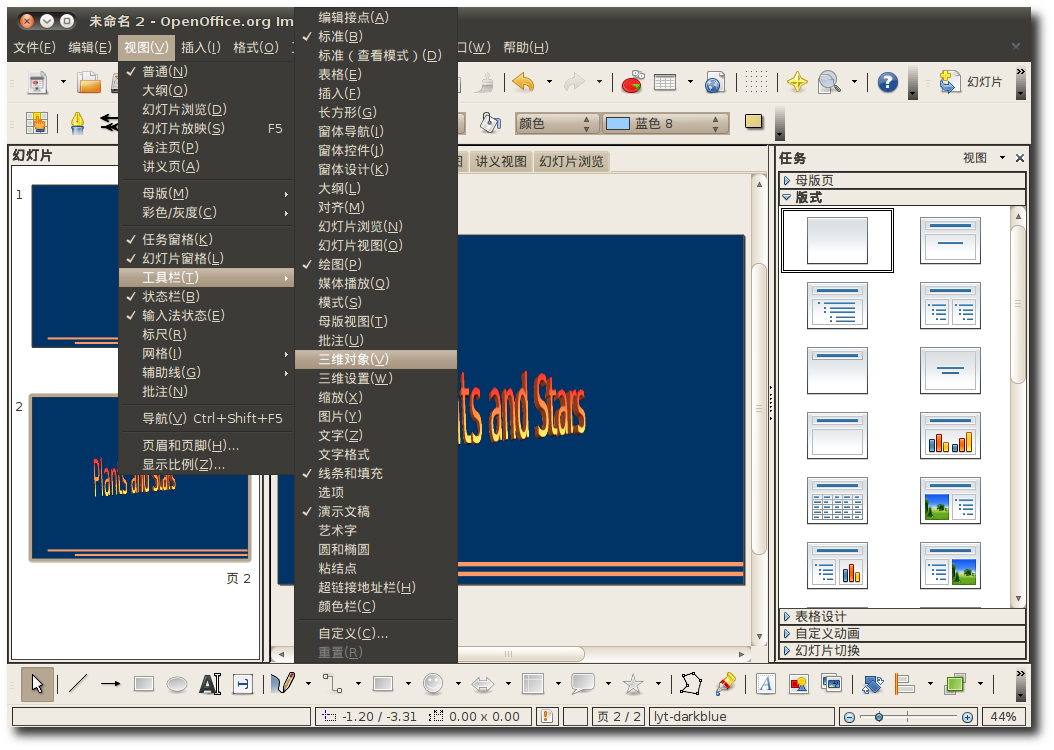Image resolution: width=1054 pixels, height=750 pixels.
Task: Open the Navigator star icon
Action: click(x=797, y=83)
